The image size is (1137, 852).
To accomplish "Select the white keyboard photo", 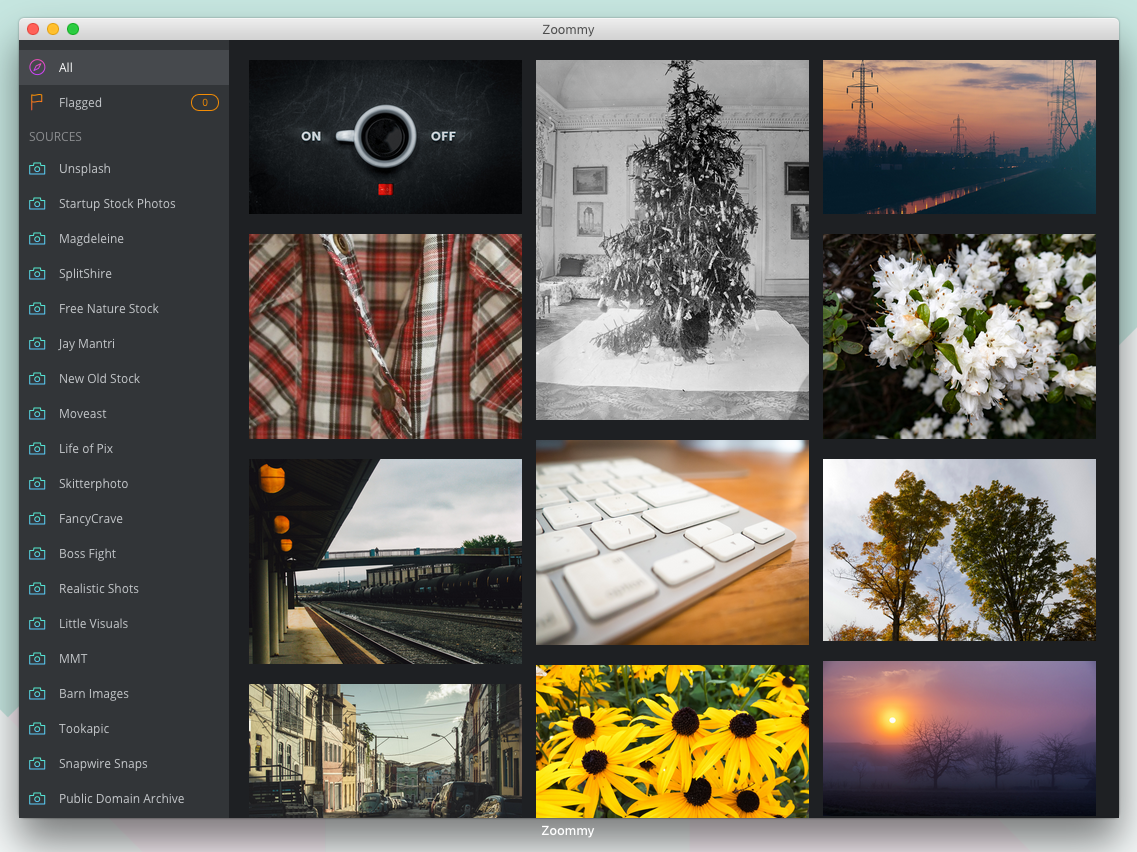I will (672, 542).
